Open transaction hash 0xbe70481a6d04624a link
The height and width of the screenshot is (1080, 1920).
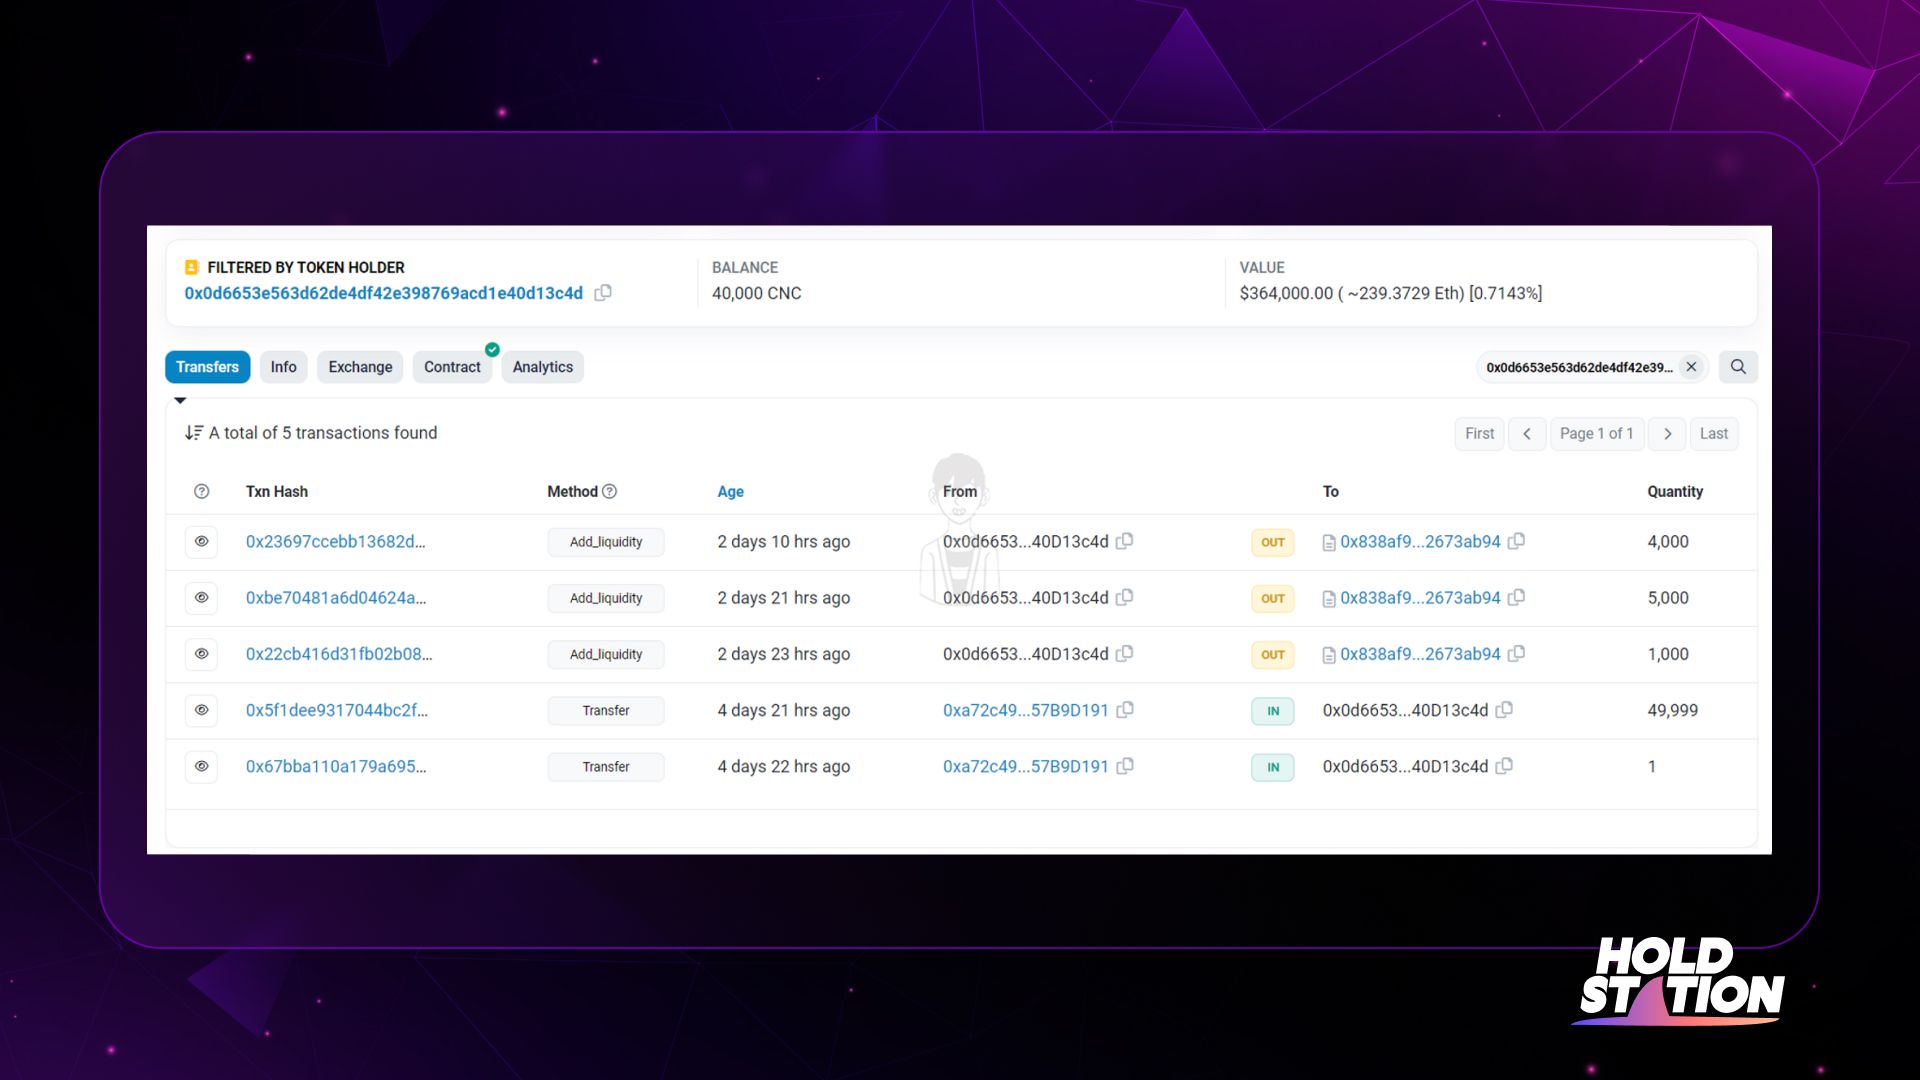[x=336, y=598]
